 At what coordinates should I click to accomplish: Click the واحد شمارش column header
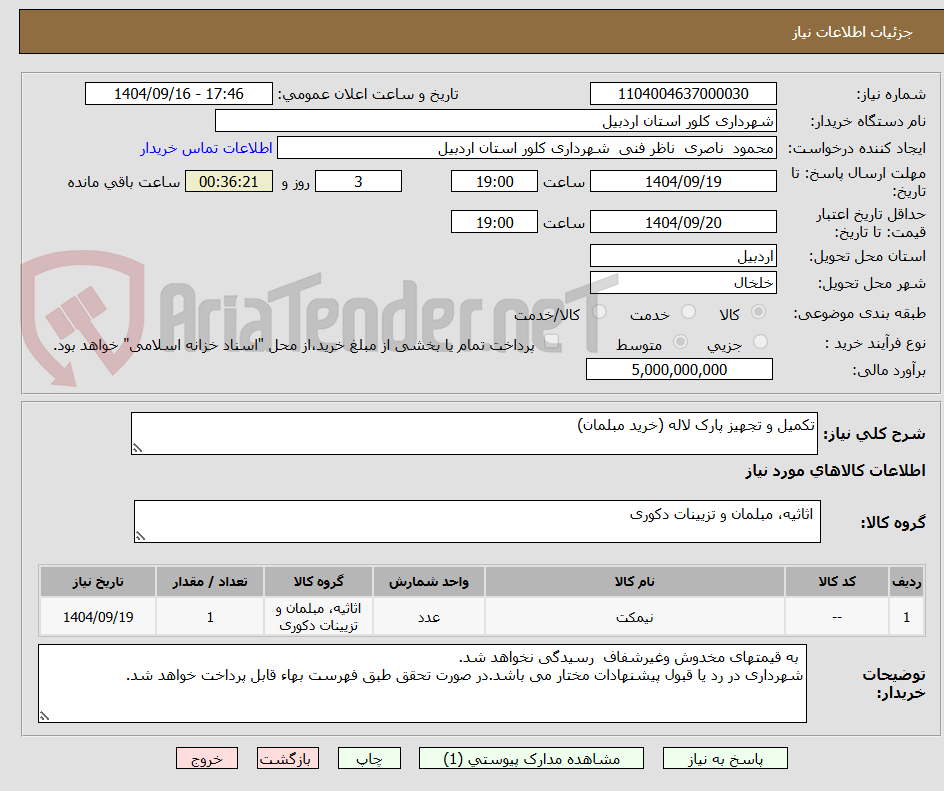click(429, 582)
